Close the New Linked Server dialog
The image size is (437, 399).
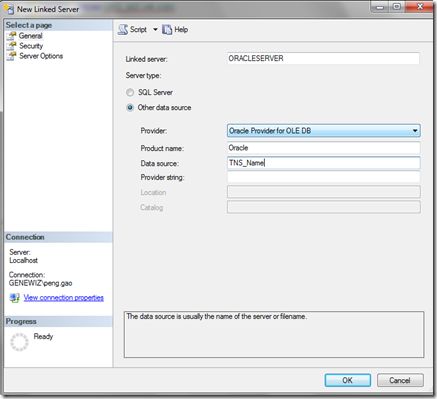420,7
